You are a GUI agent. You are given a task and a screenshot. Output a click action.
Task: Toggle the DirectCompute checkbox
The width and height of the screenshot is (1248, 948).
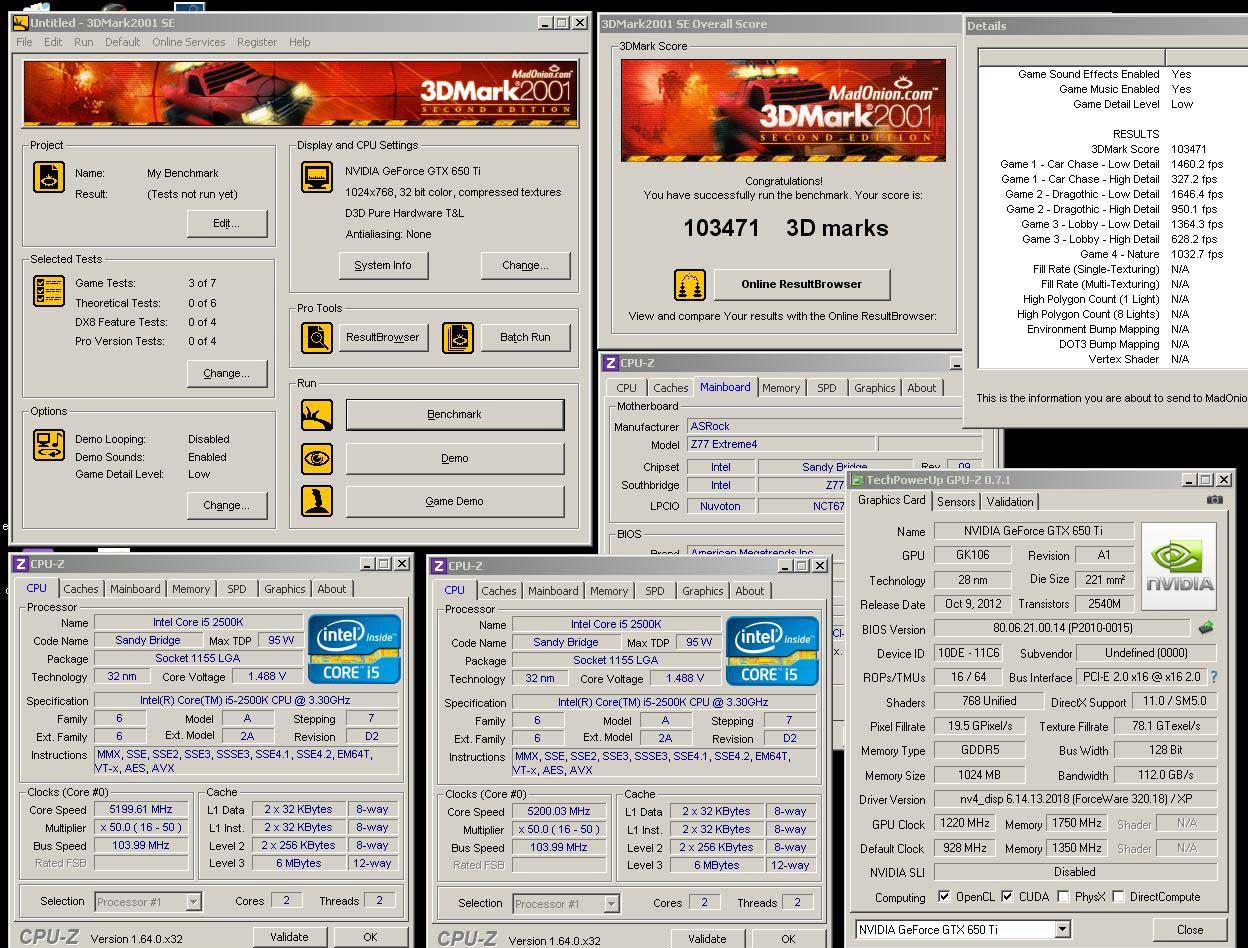click(x=1118, y=896)
